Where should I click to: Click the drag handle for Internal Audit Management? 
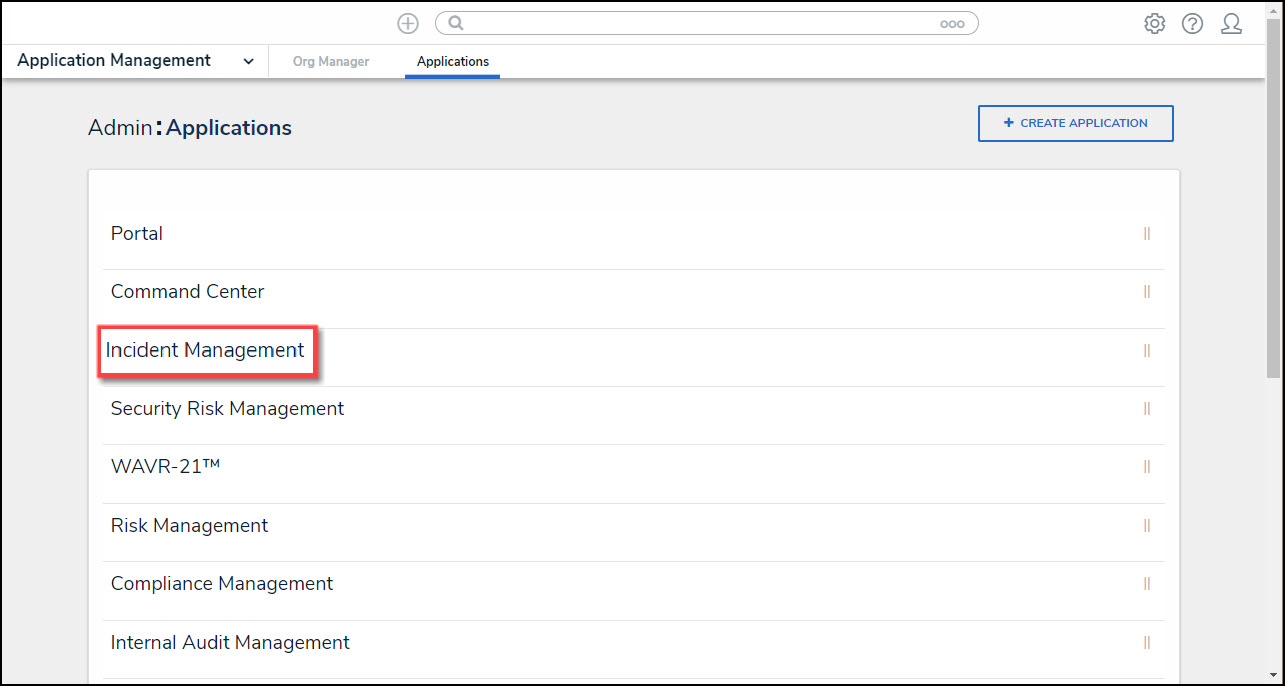pyautogui.click(x=1147, y=643)
